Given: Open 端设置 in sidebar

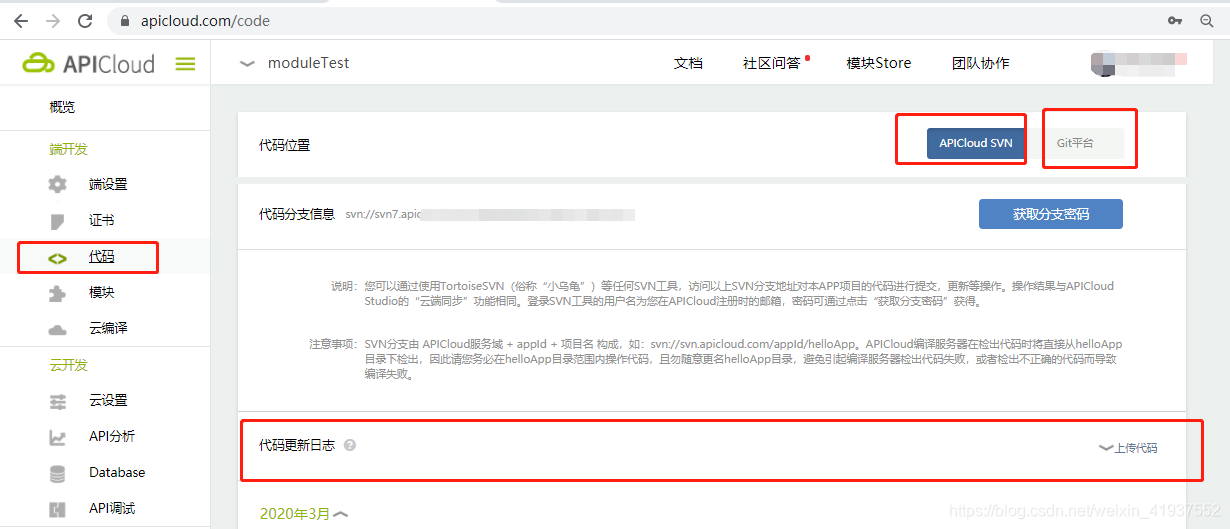Looking at the screenshot, I should point(108,184).
